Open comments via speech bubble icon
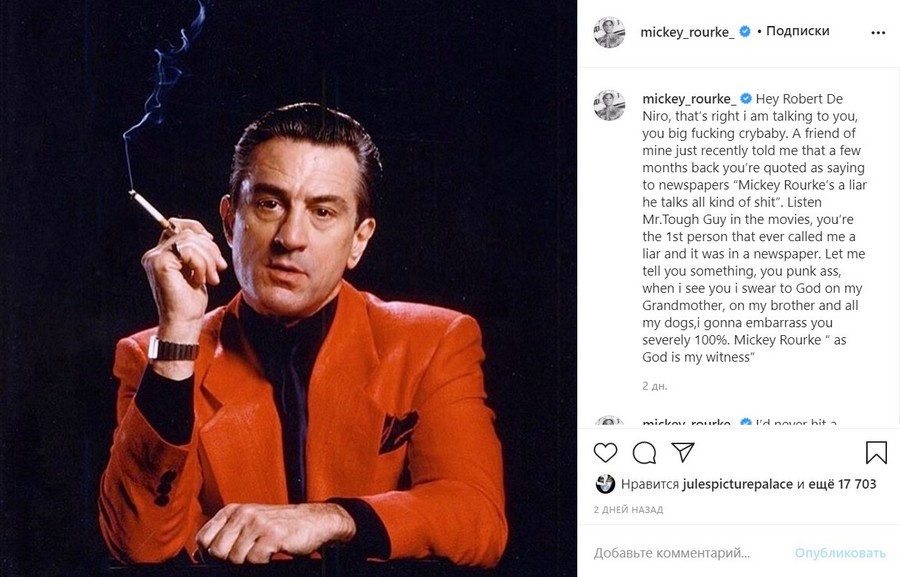Image resolution: width=900 pixels, height=577 pixels. coord(644,453)
